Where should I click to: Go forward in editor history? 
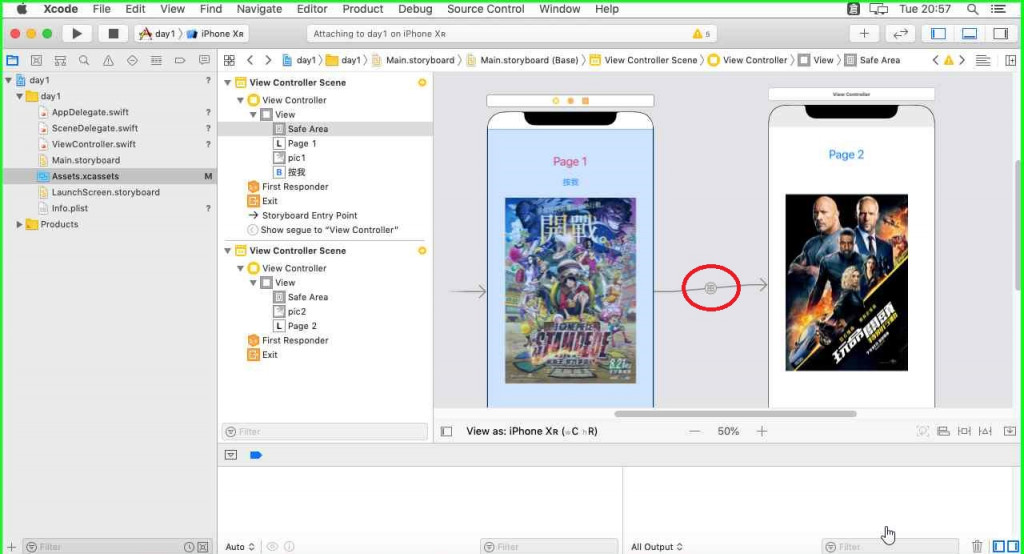coord(268,60)
